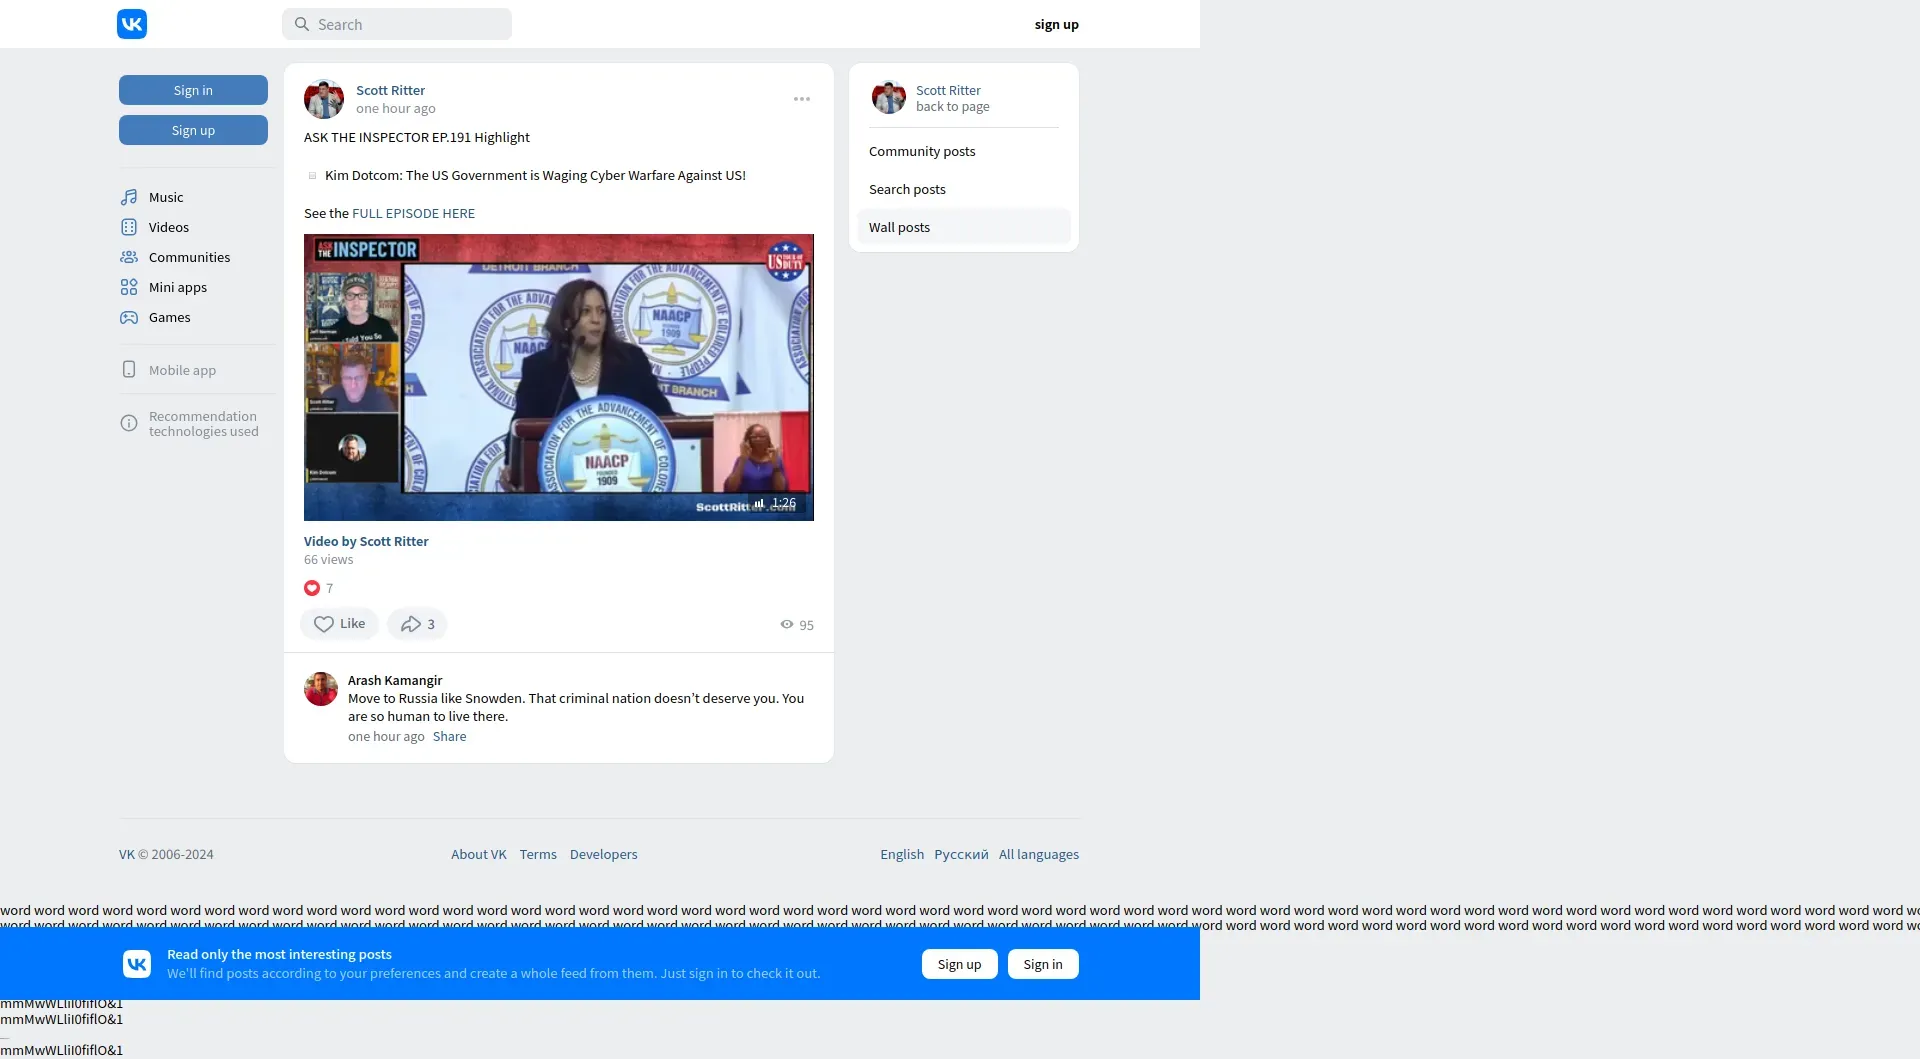Open the Games controller icon
This screenshot has height=1059, width=1920.
tap(129, 317)
